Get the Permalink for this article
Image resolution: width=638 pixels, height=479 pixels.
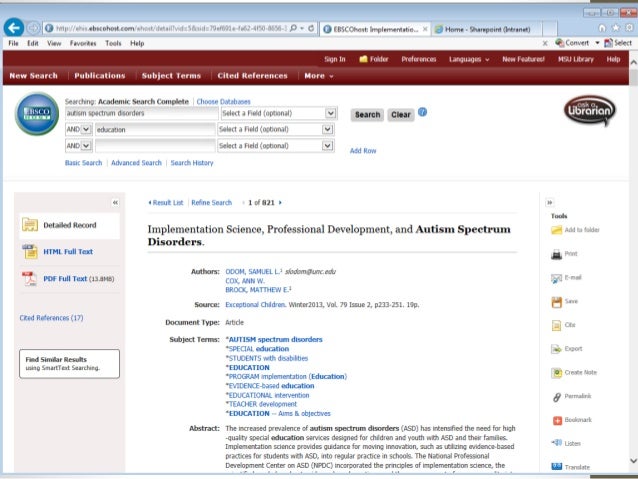(x=557, y=397)
